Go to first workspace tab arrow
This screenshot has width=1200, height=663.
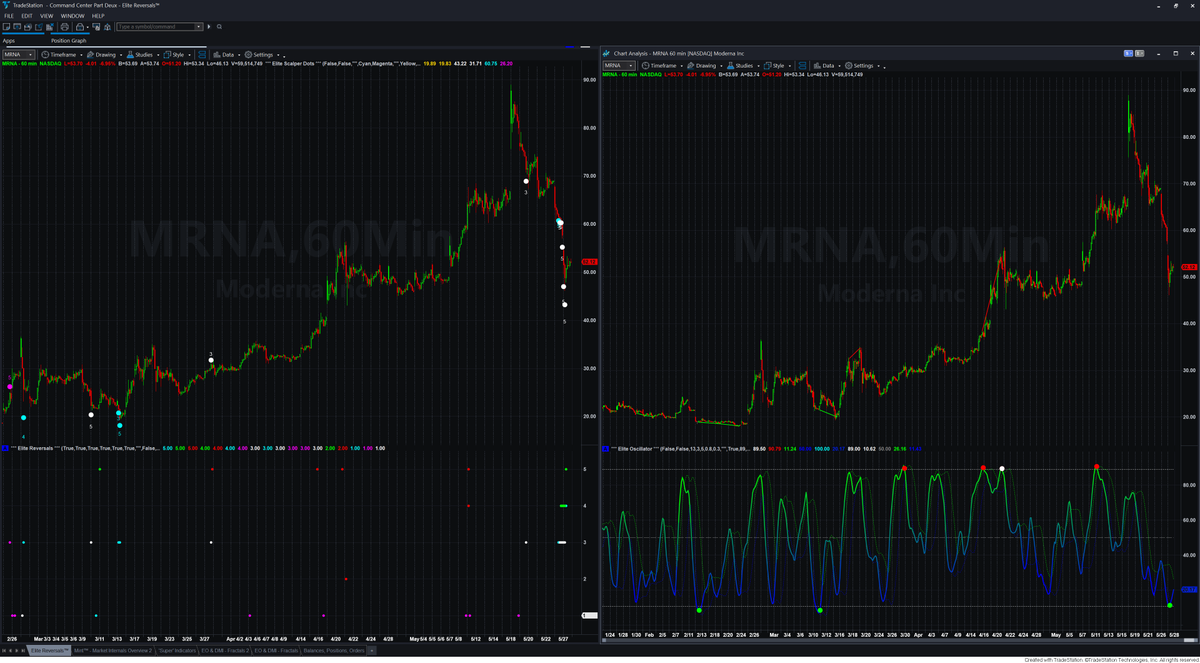(x=4, y=651)
